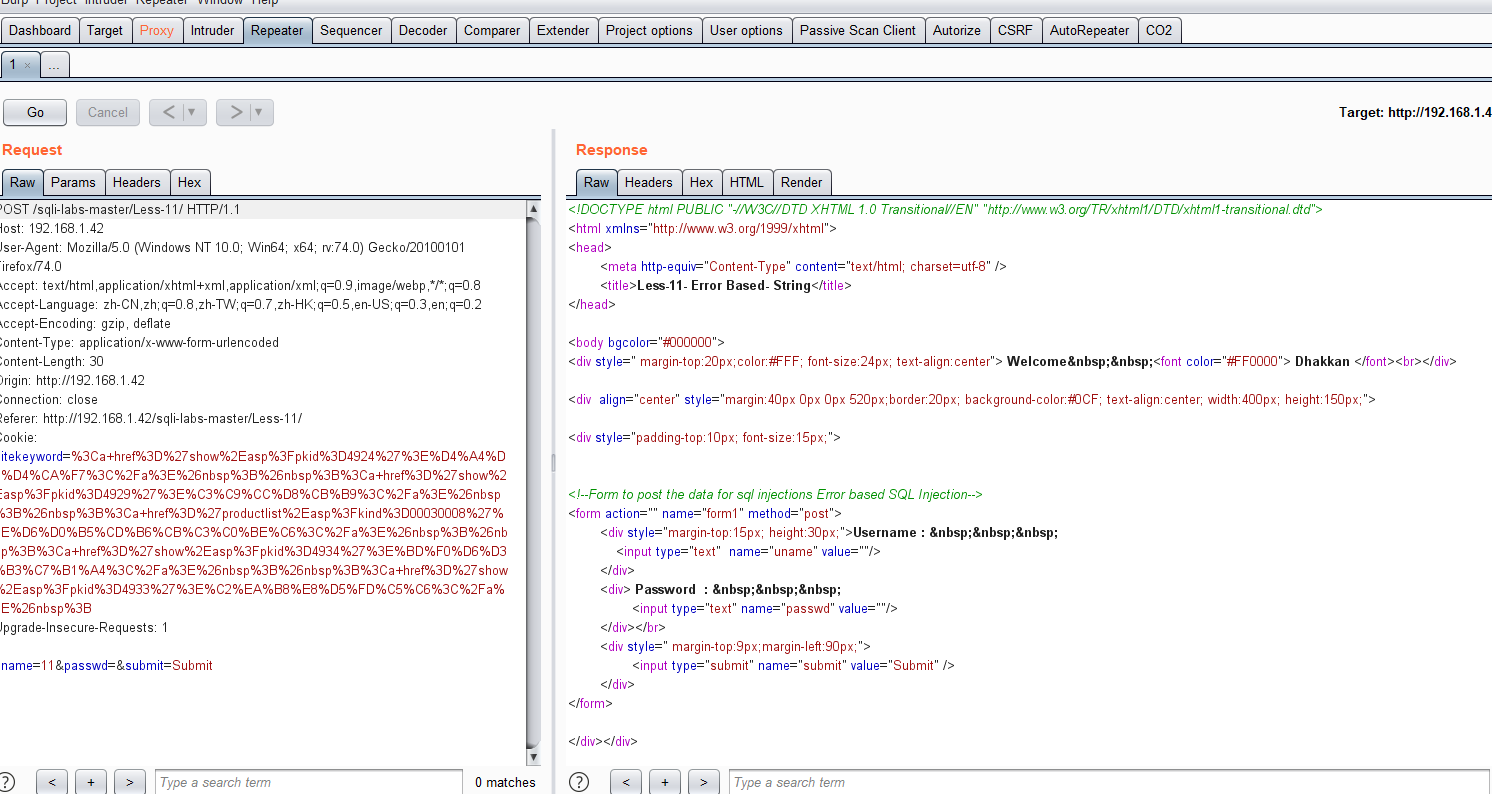Image resolution: width=1492 pixels, height=794 pixels.
Task: Click the Content-Length: 30 header line
Action: 51,361
